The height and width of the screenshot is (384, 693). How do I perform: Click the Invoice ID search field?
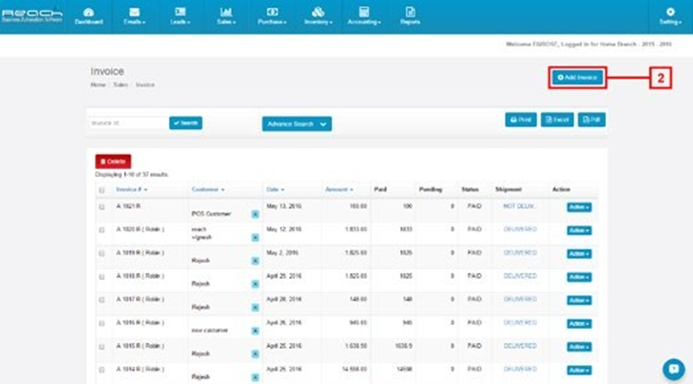[128, 123]
